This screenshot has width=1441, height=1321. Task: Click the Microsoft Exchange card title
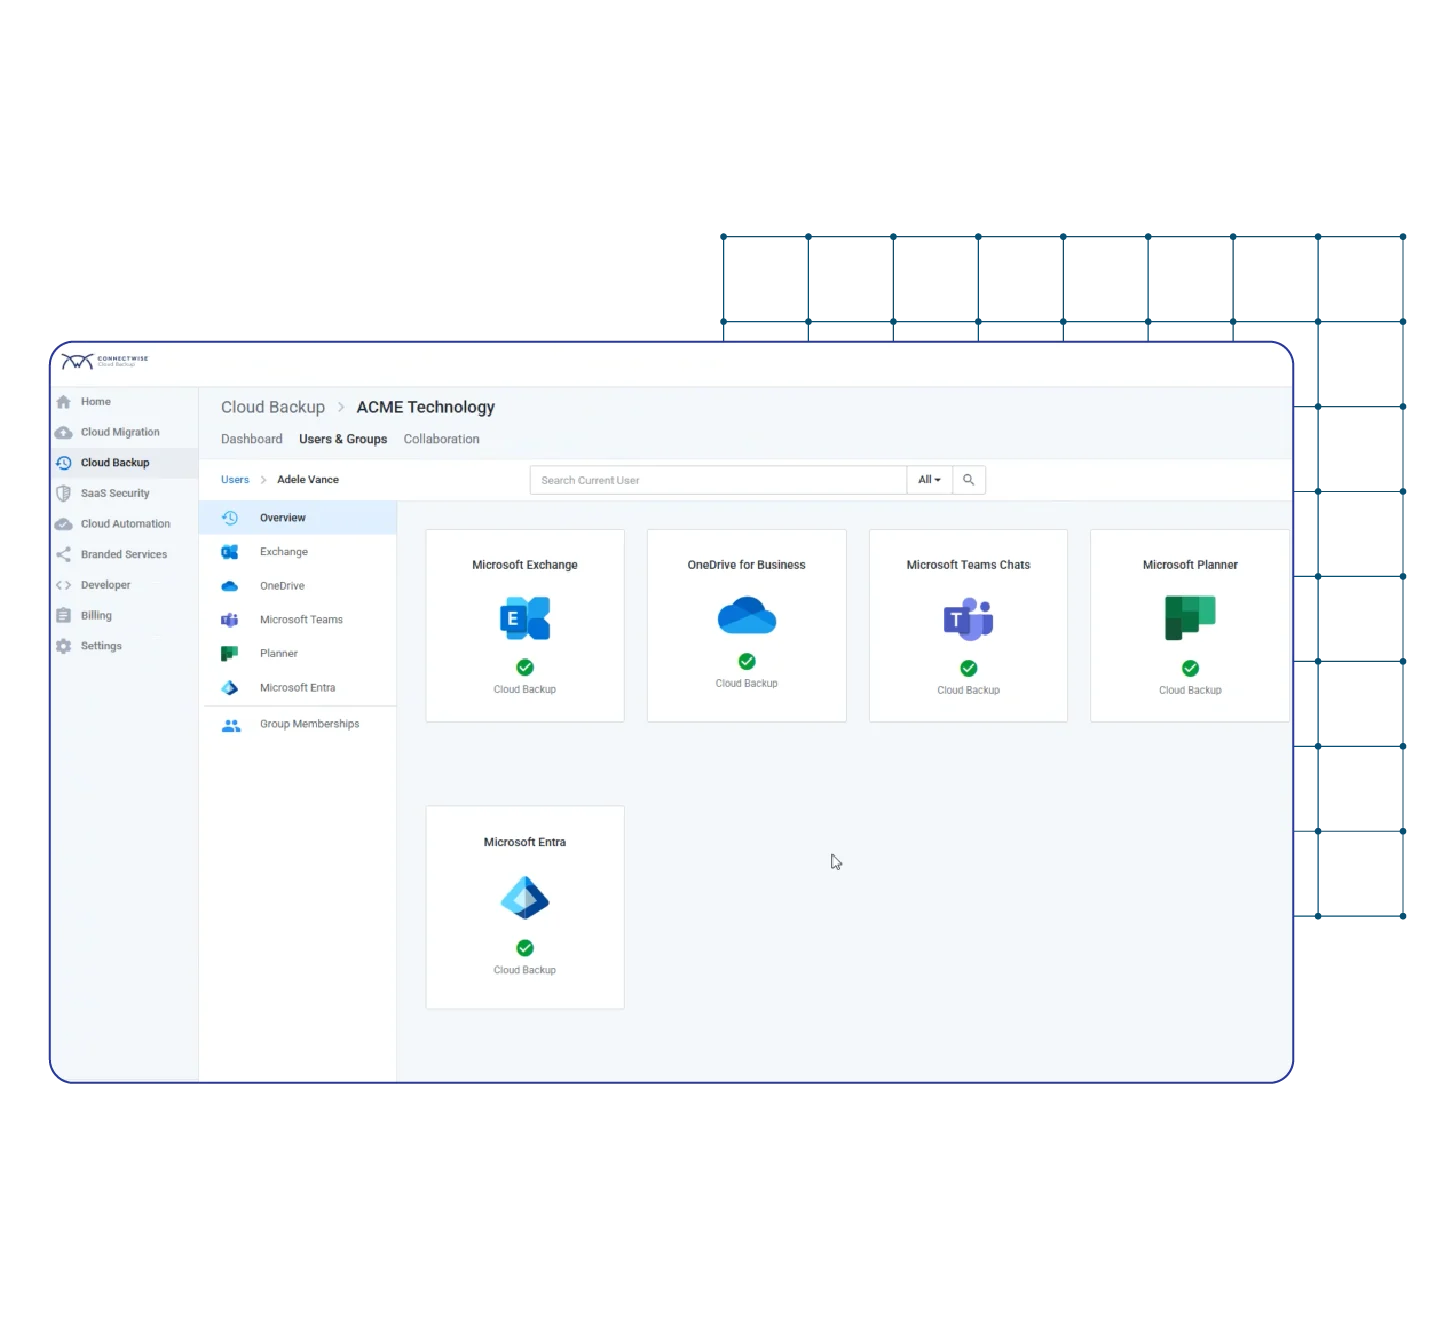pos(525,565)
